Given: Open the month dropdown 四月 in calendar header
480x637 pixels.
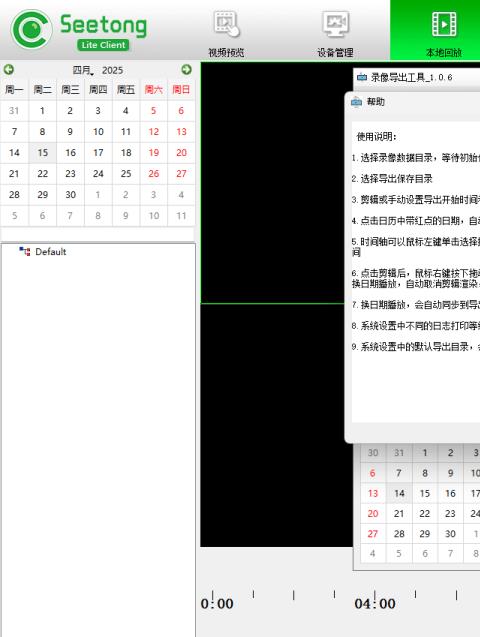Looking at the screenshot, I should [x=83, y=70].
